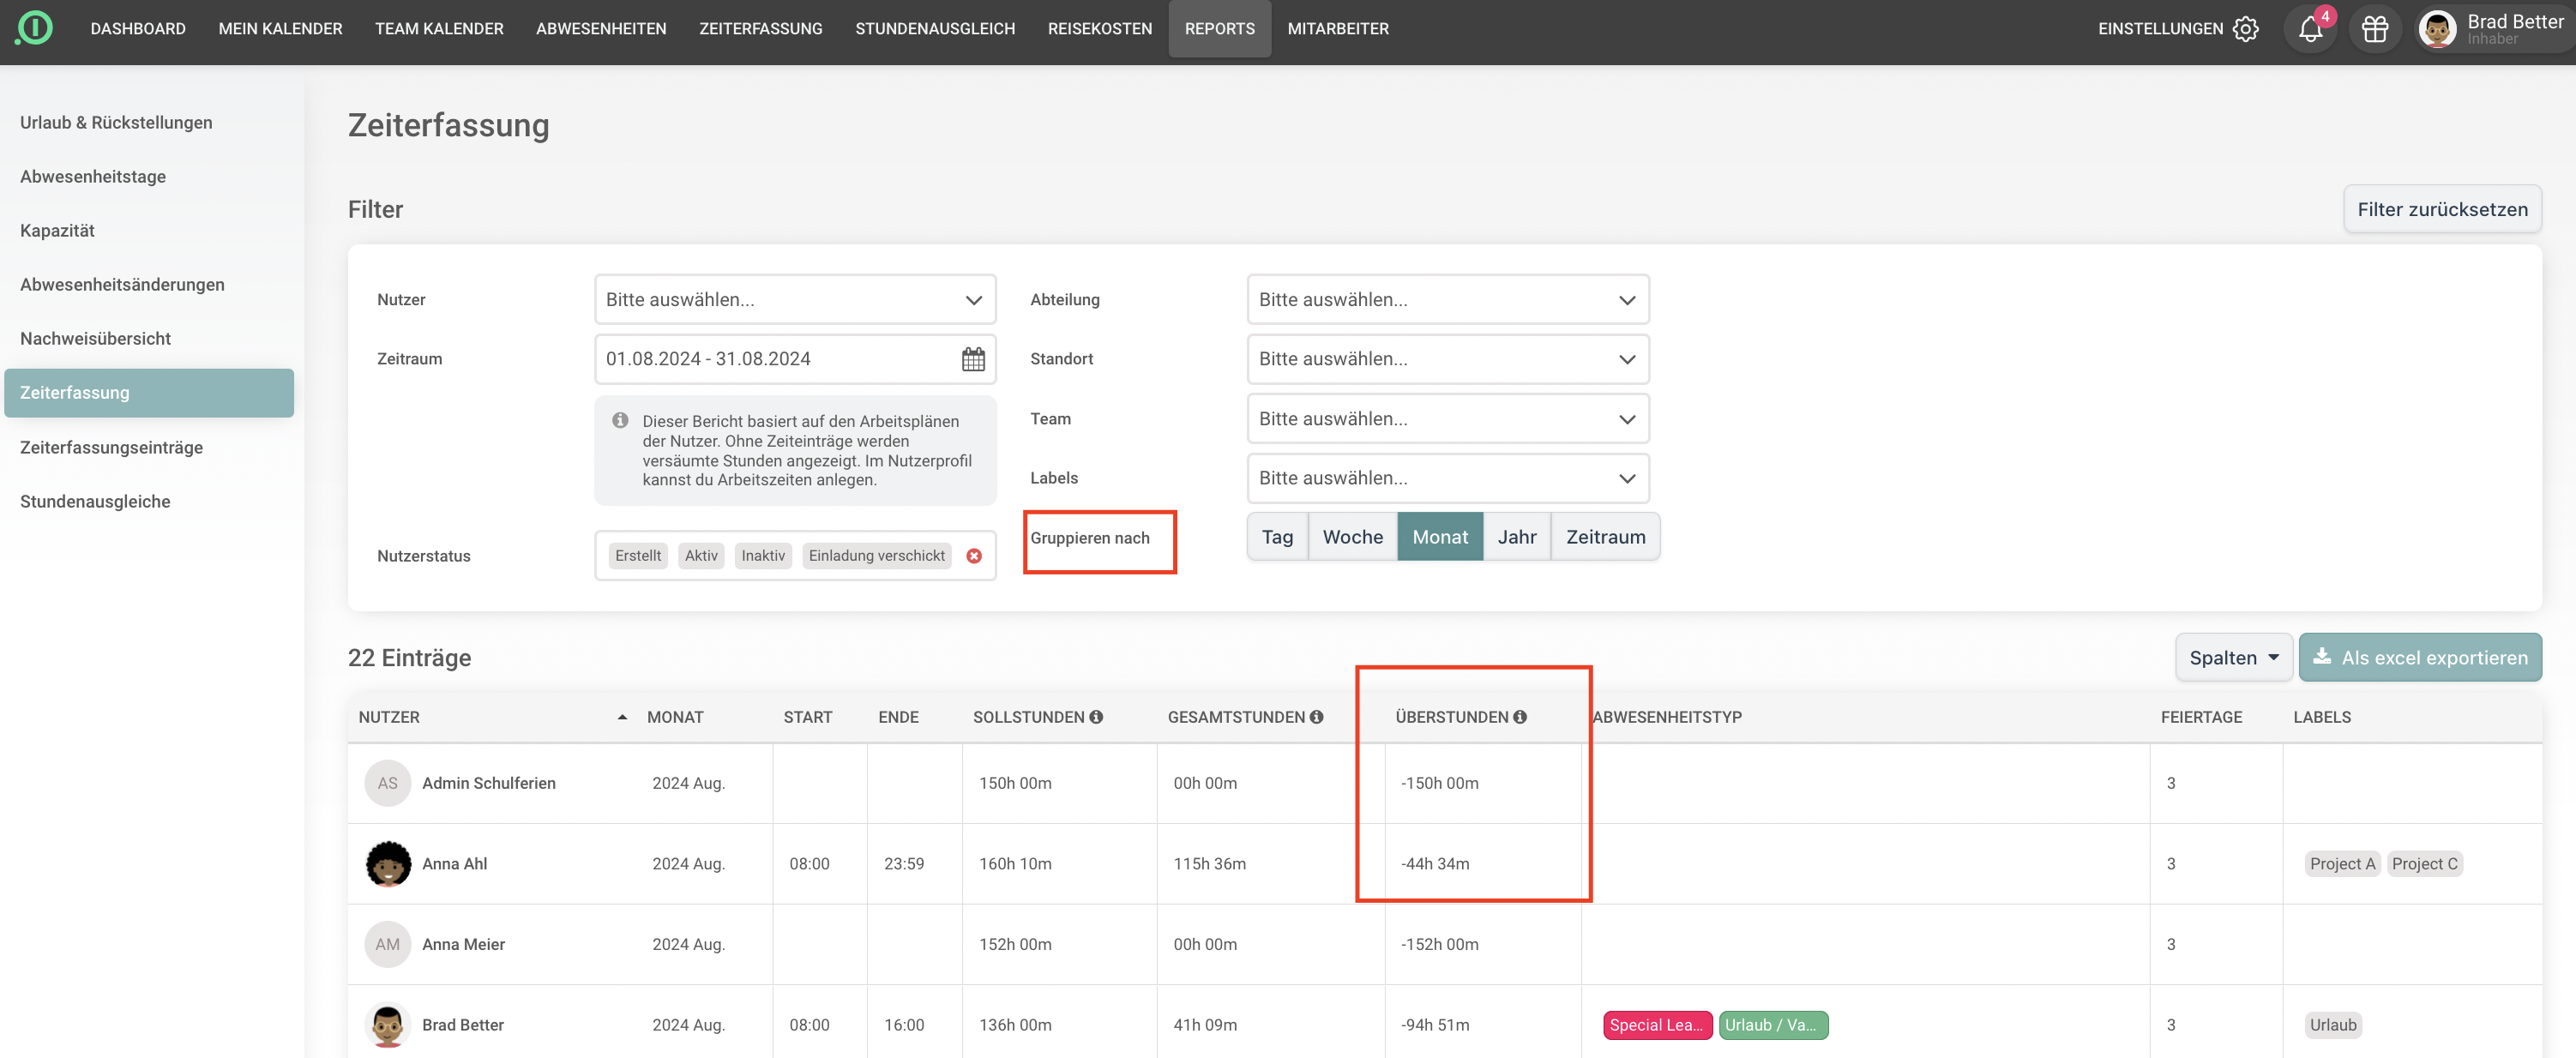Clear all Nutzerstatus tags with red X
This screenshot has height=1058, width=2576.
coord(974,556)
